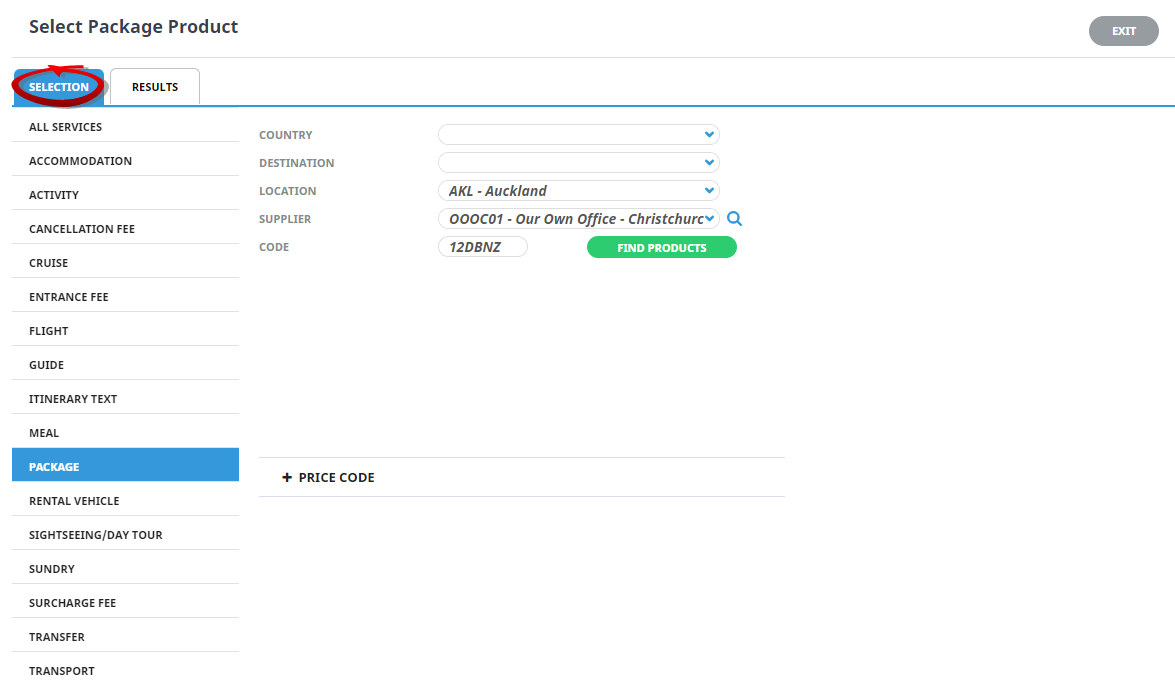Expand the Price Code section
1175x685 pixels.
point(329,478)
